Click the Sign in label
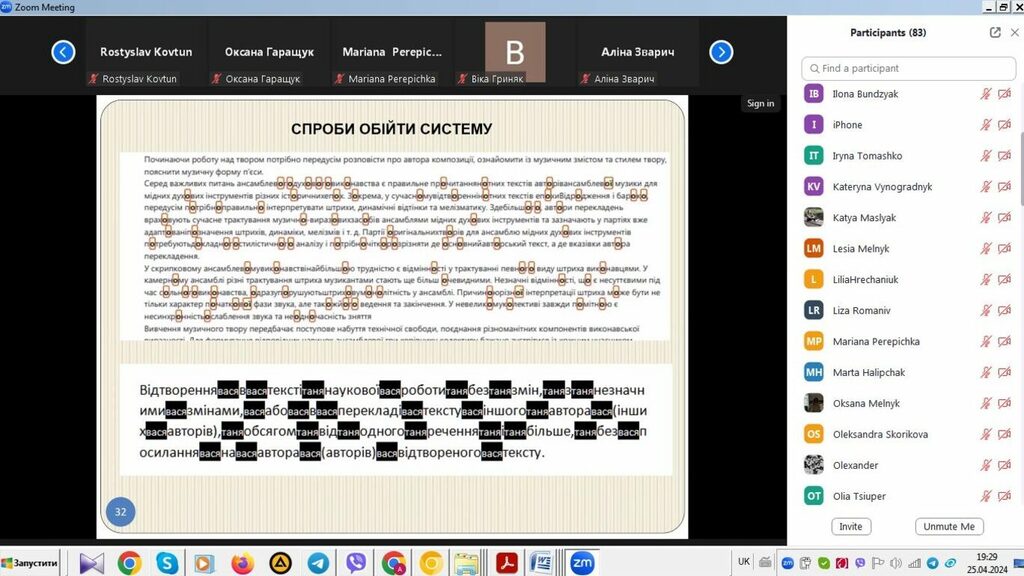This screenshot has height=576, width=1024. coord(760,103)
